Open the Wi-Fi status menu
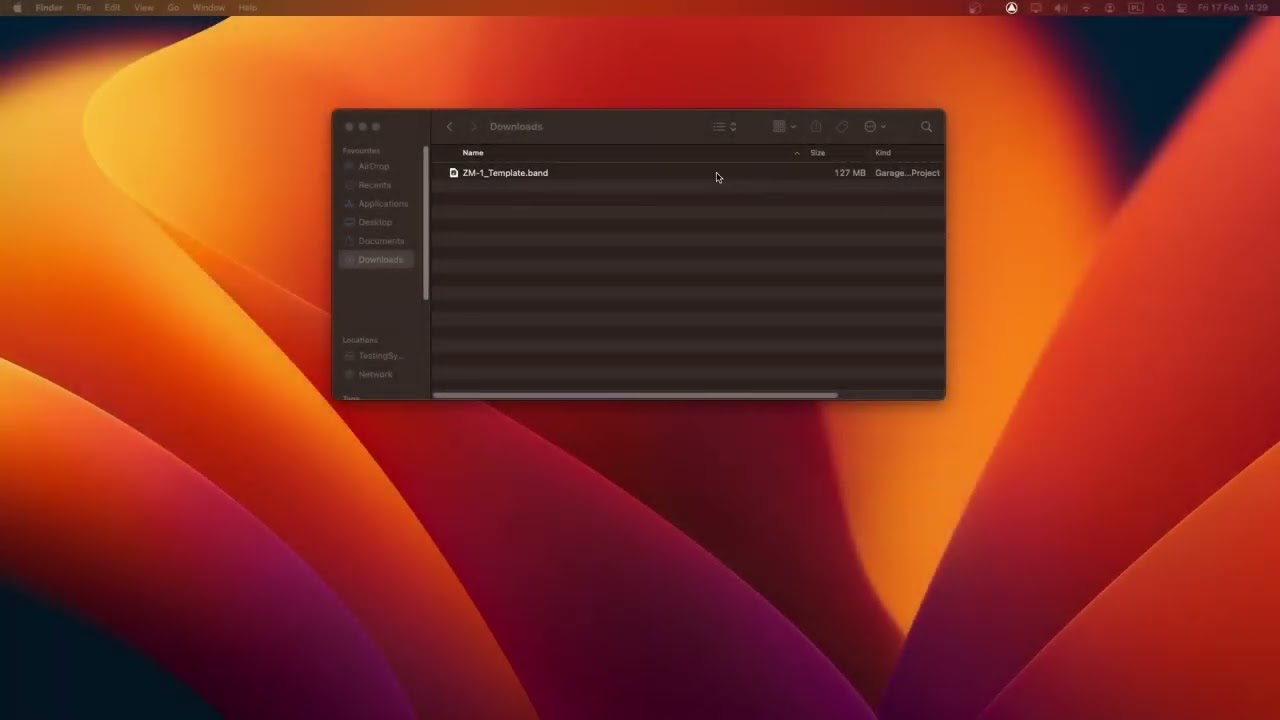Screen dimensions: 1280x720 tap(1086, 8)
